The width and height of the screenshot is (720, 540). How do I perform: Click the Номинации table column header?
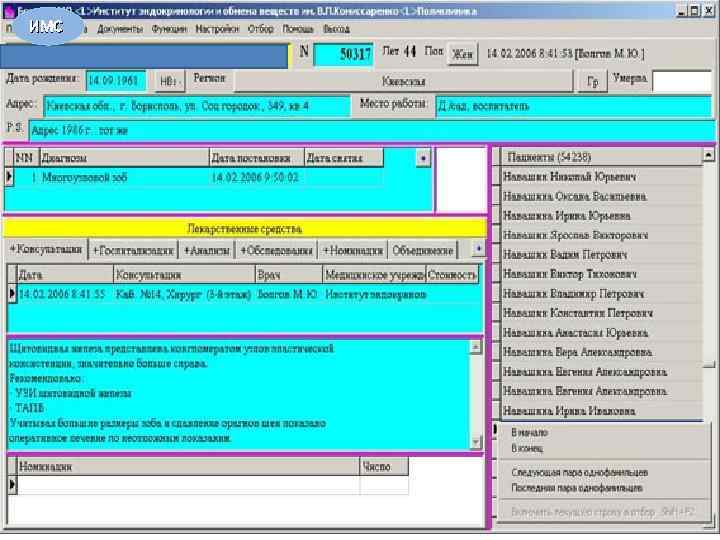click(x=188, y=467)
